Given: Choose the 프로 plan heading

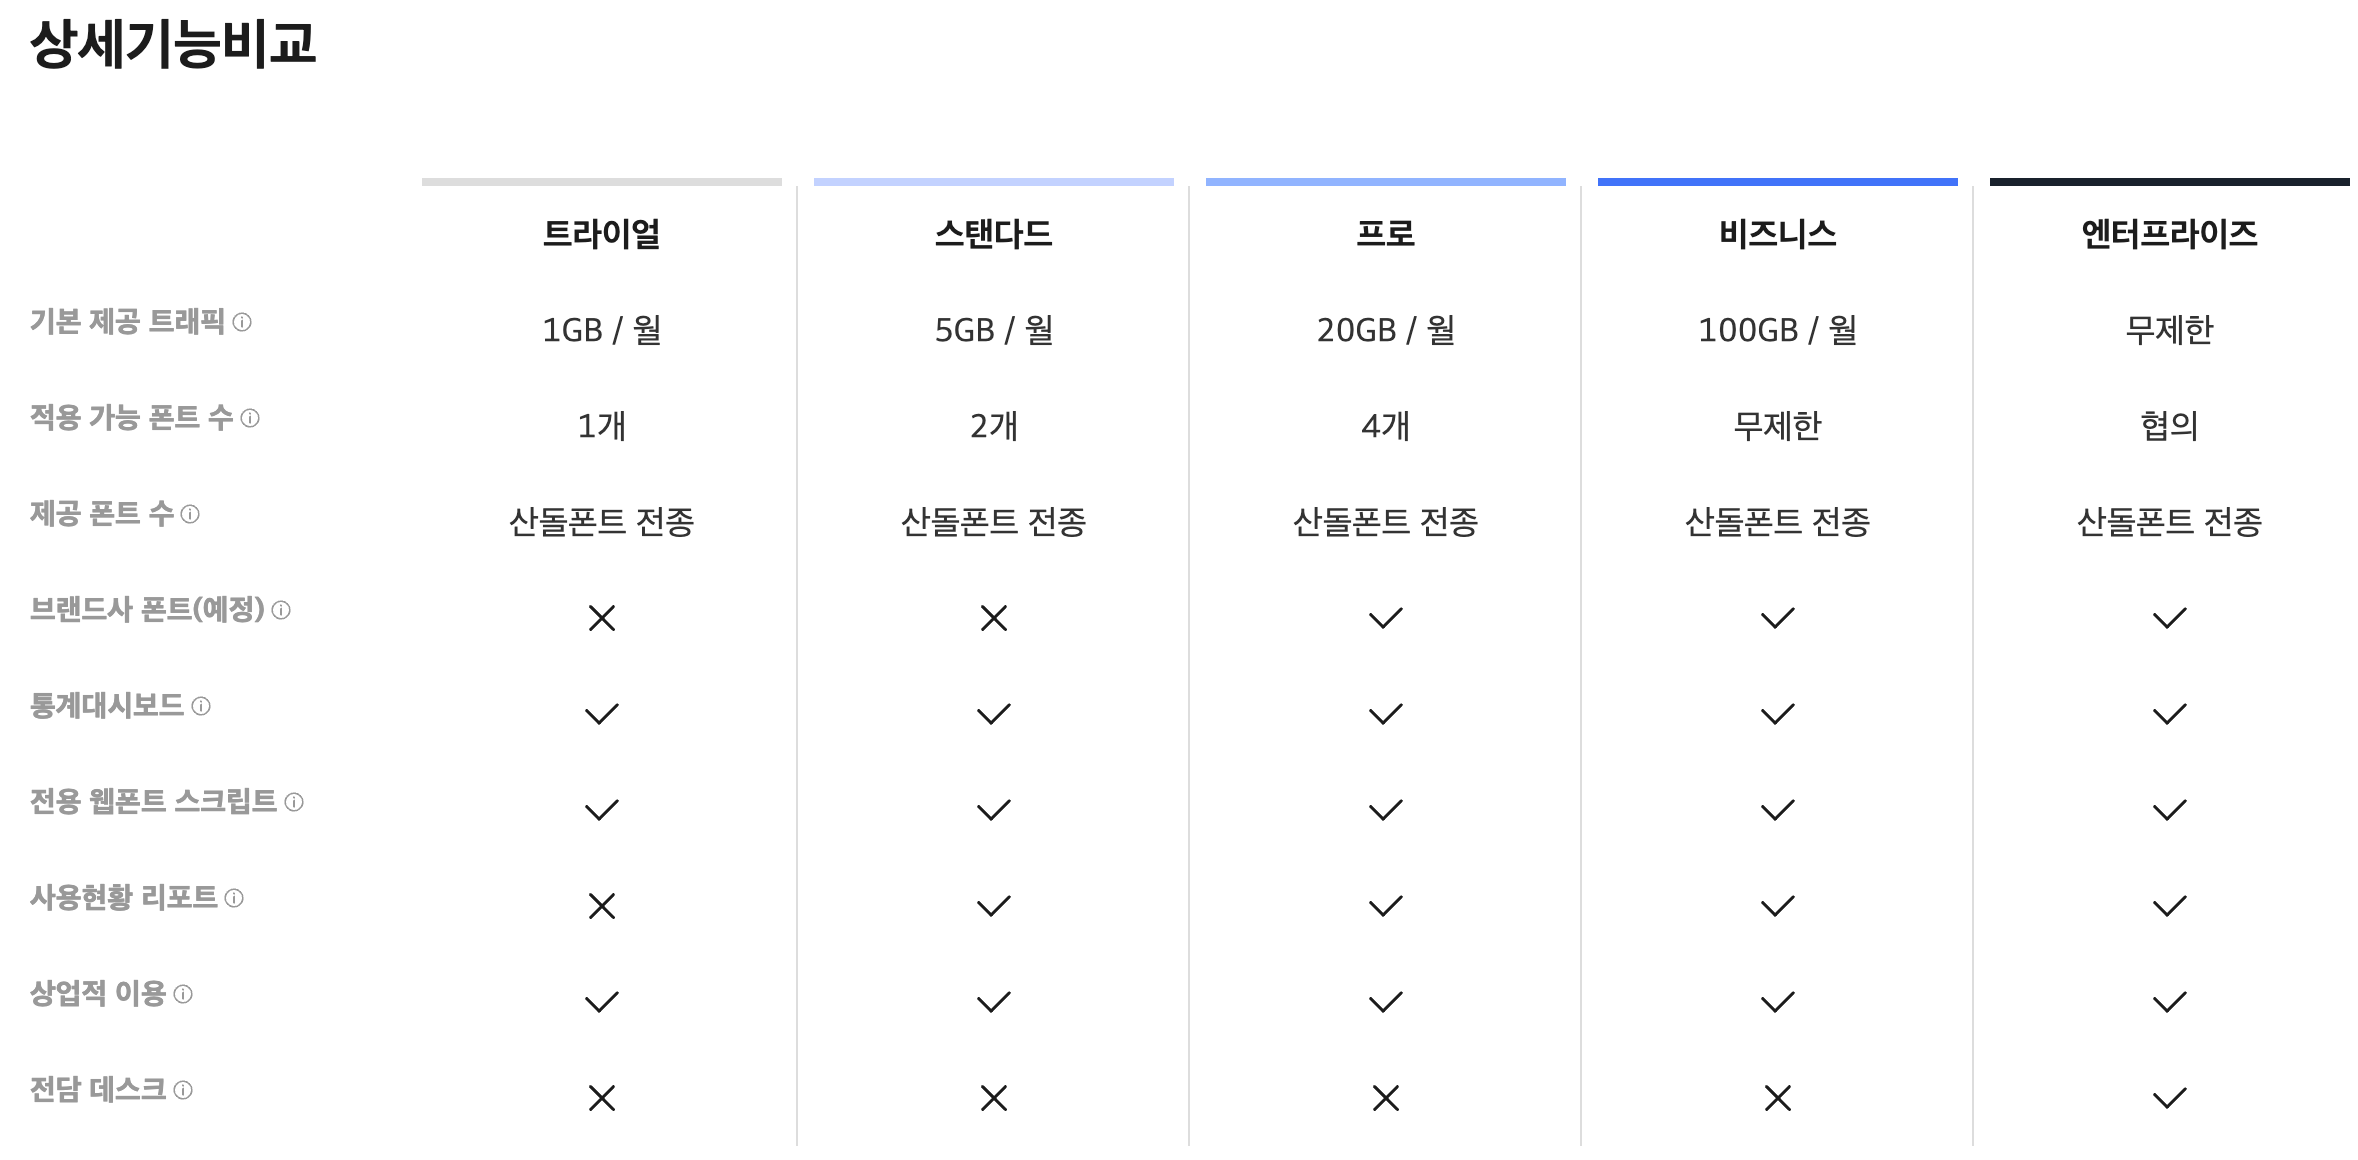Looking at the screenshot, I should (1385, 234).
